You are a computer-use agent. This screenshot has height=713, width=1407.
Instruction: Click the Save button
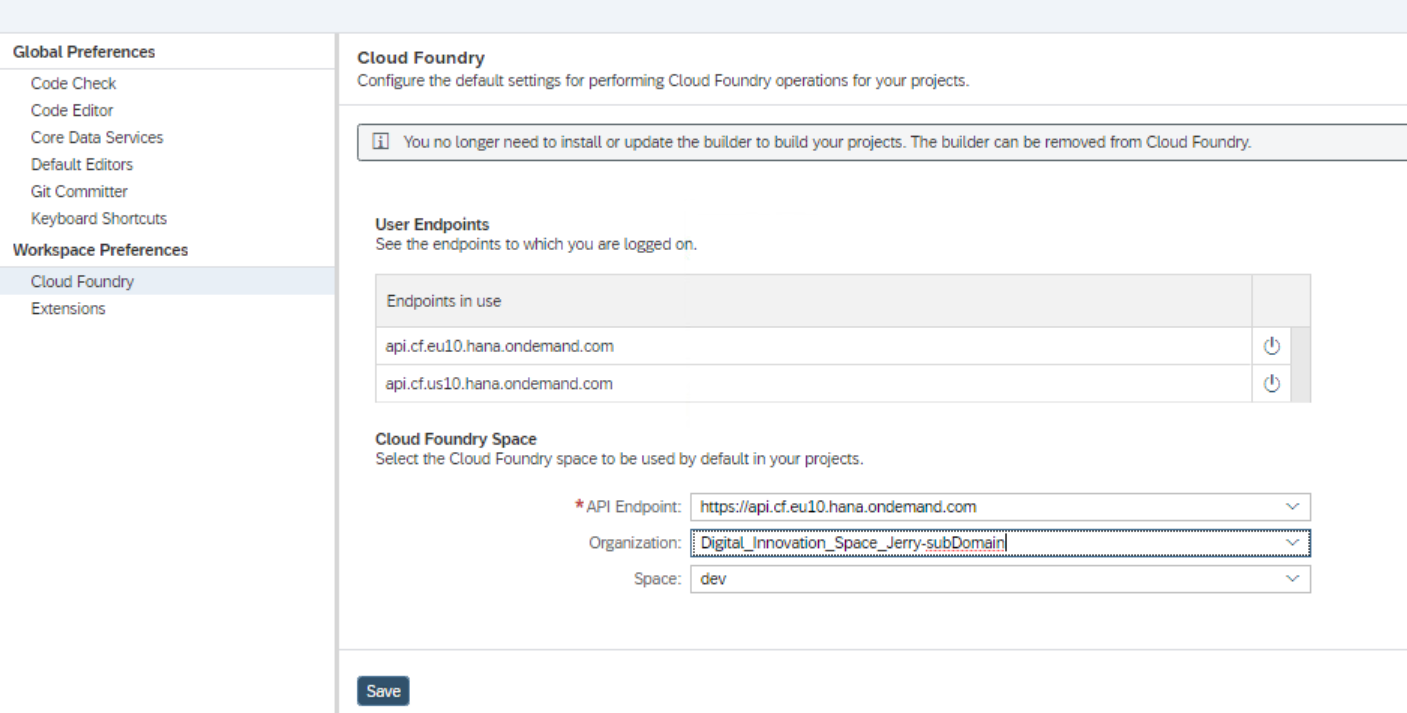point(383,691)
